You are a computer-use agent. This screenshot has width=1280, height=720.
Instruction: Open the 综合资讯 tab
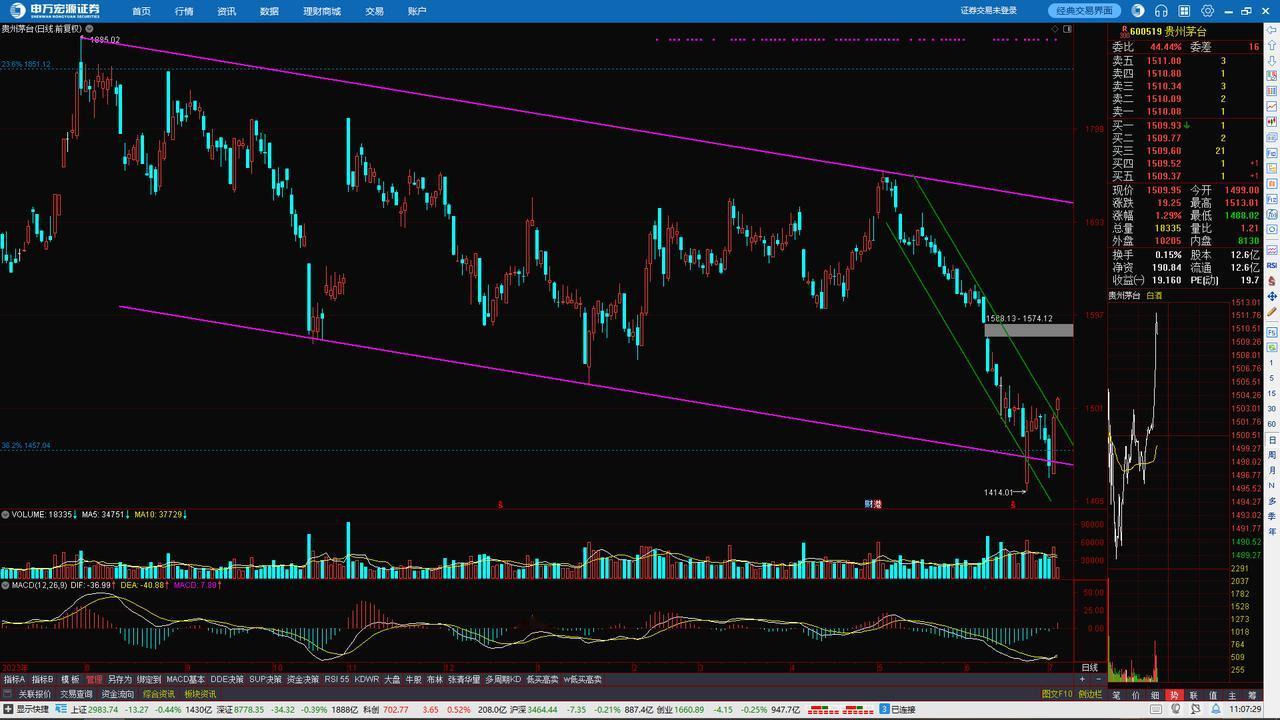[x=158, y=694]
